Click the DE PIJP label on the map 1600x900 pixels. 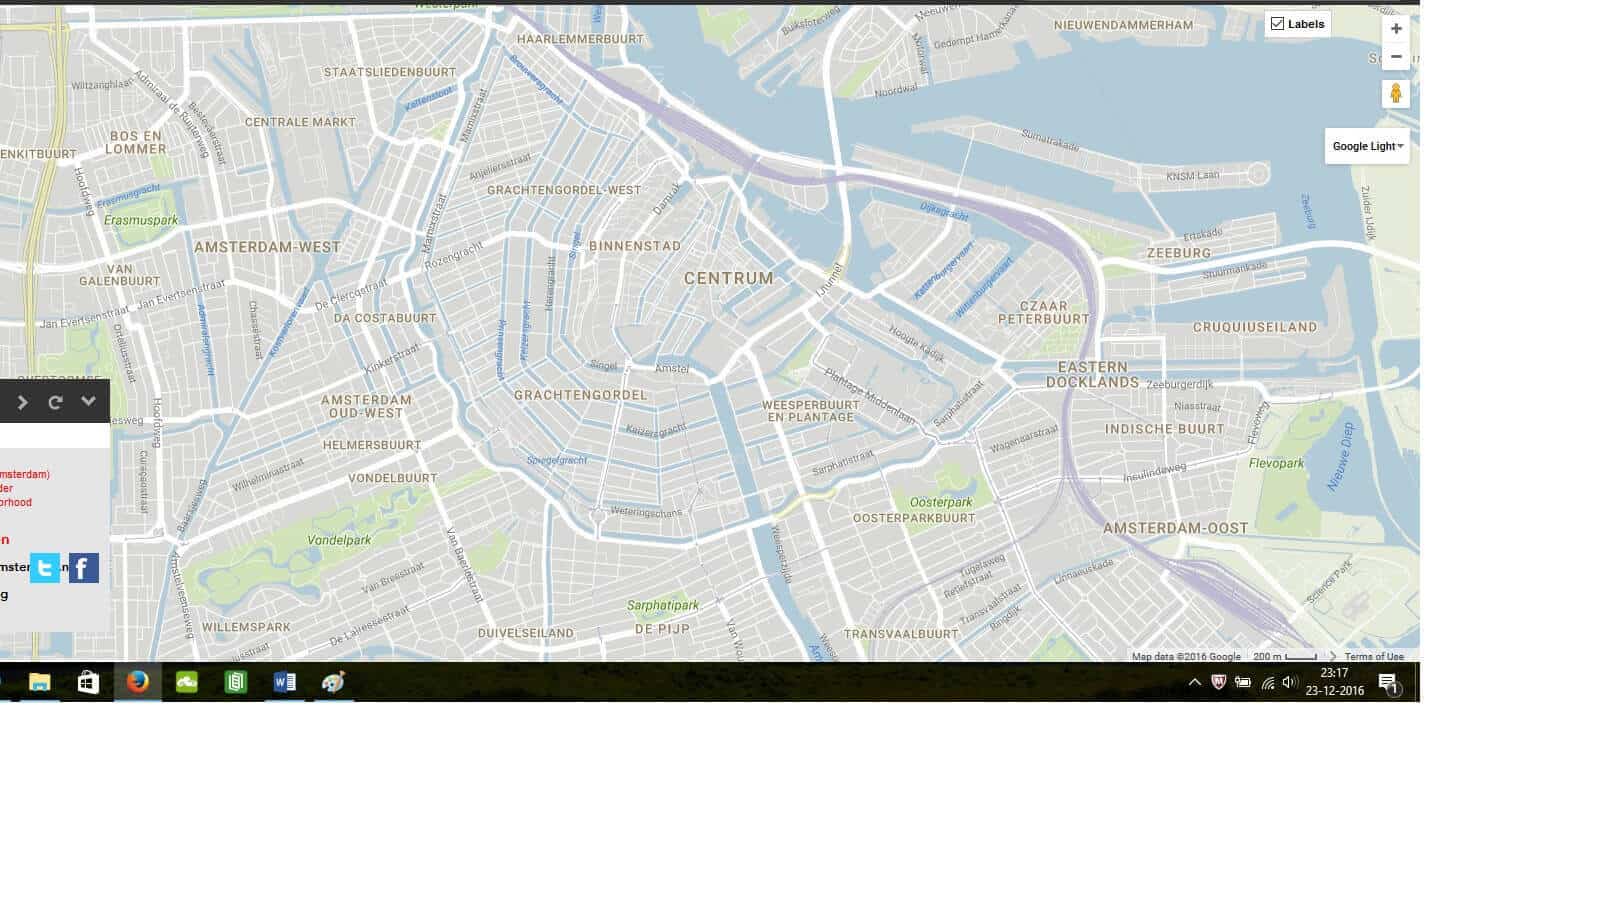(x=662, y=629)
